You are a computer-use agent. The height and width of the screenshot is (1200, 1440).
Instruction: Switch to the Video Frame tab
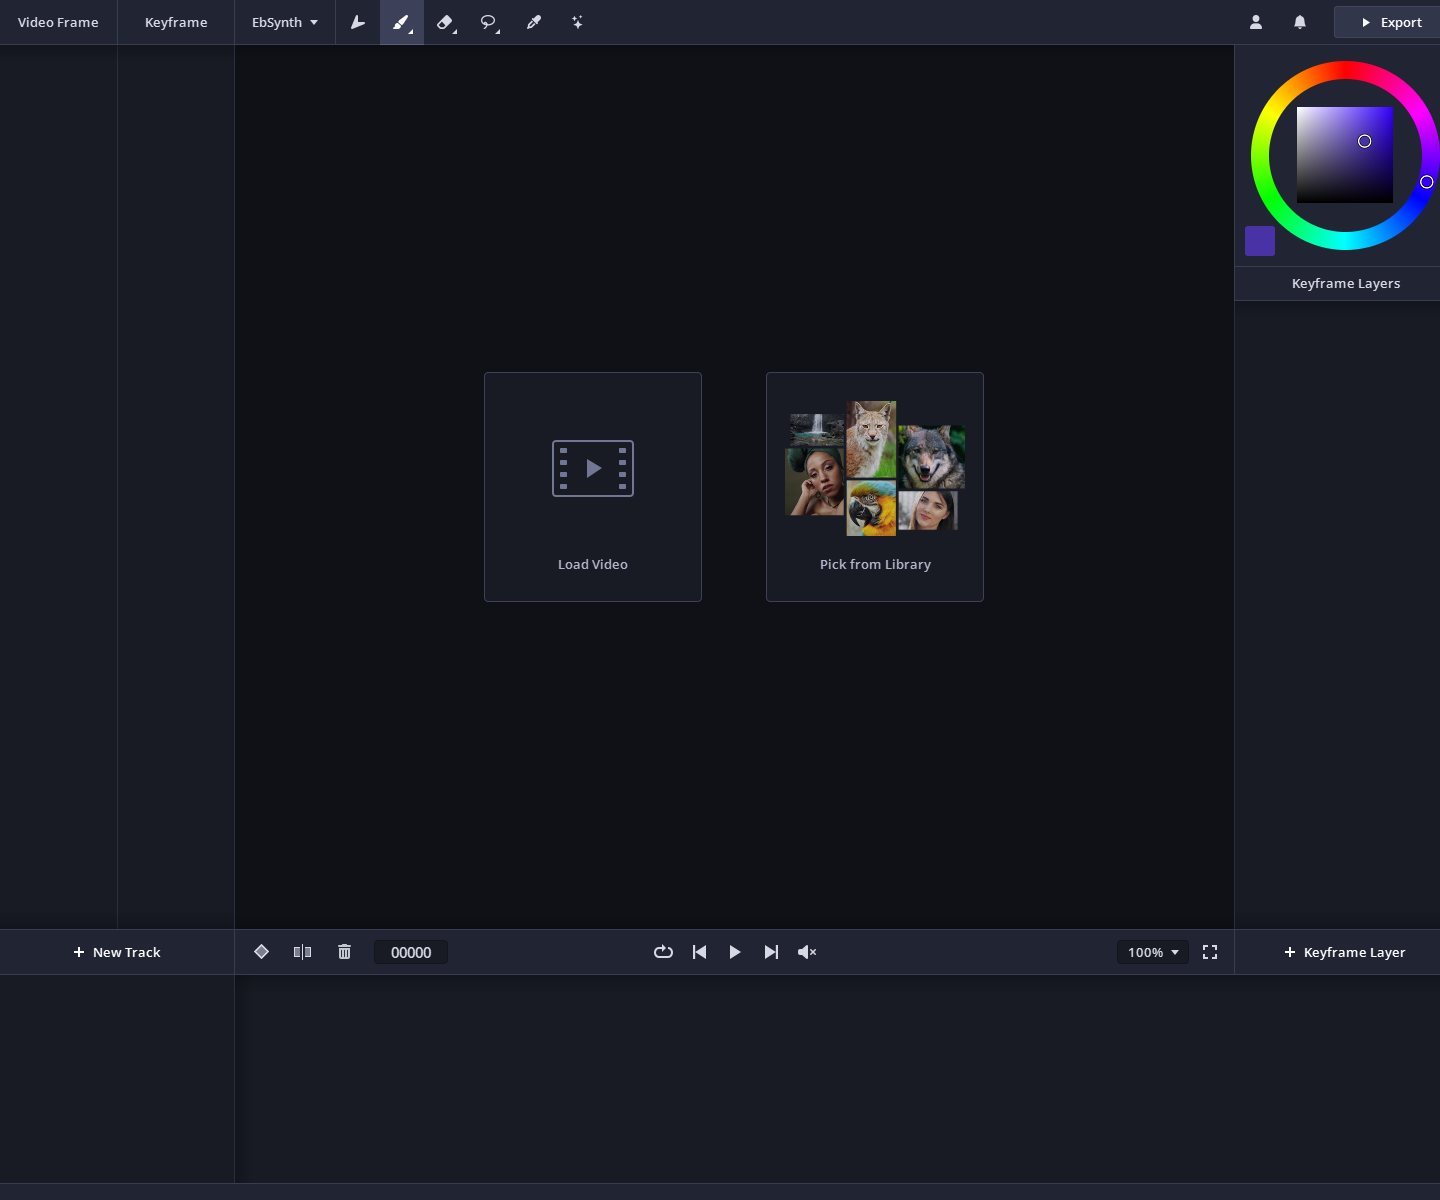[58, 22]
